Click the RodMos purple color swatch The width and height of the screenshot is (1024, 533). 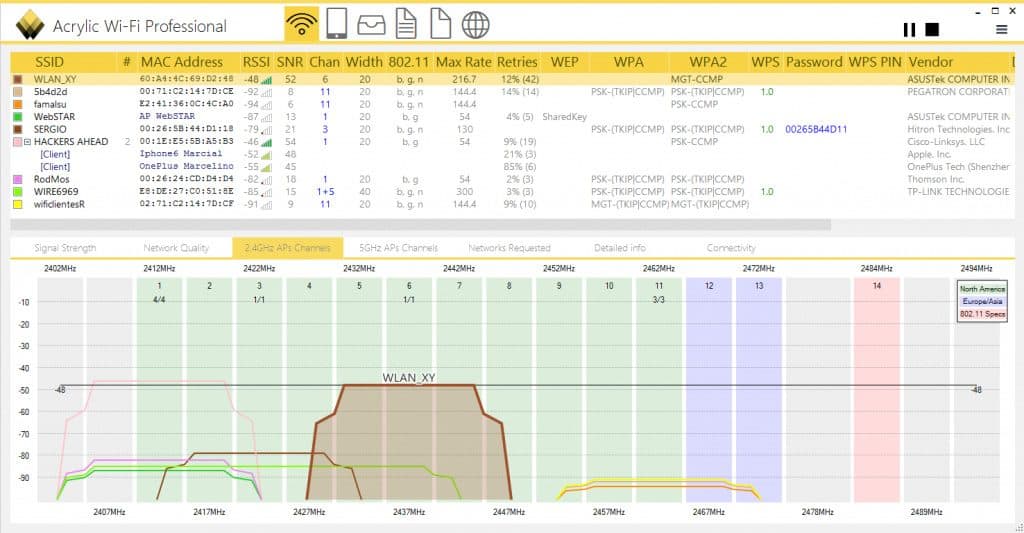point(18,179)
